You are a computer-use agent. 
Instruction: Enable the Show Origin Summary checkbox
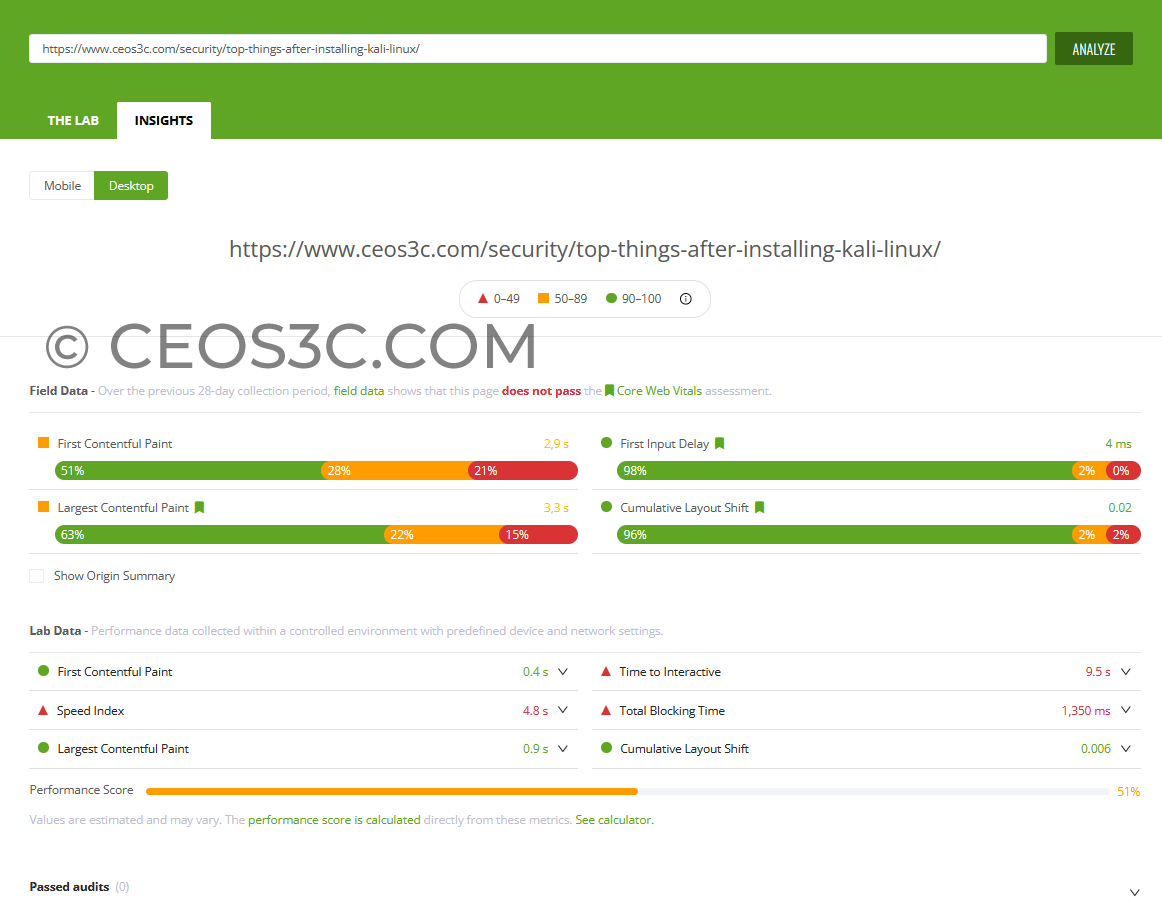[36, 576]
